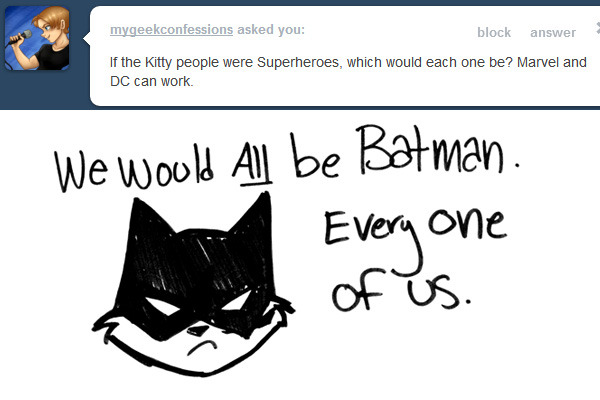Select the question text about Kitty people
Screen dimensions: 600x400
pos(348,72)
